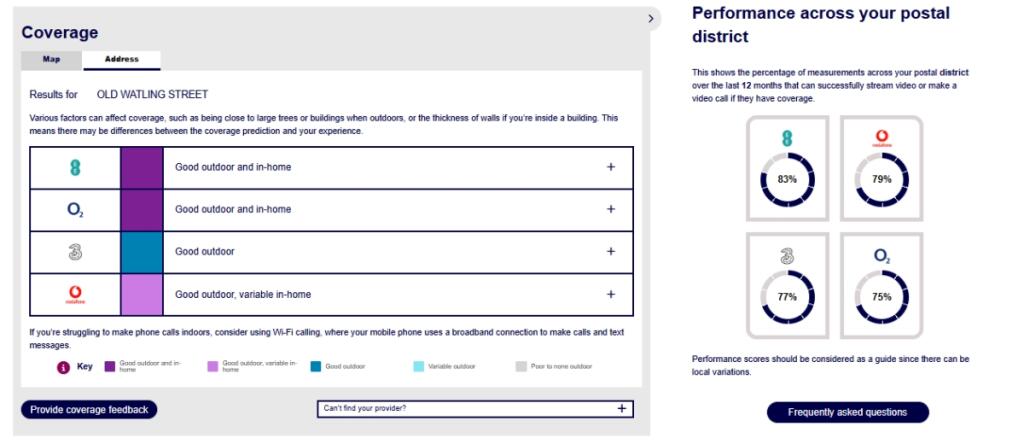Open Frequently asked questions
This screenshot has height=444, width=1024.
coord(848,413)
